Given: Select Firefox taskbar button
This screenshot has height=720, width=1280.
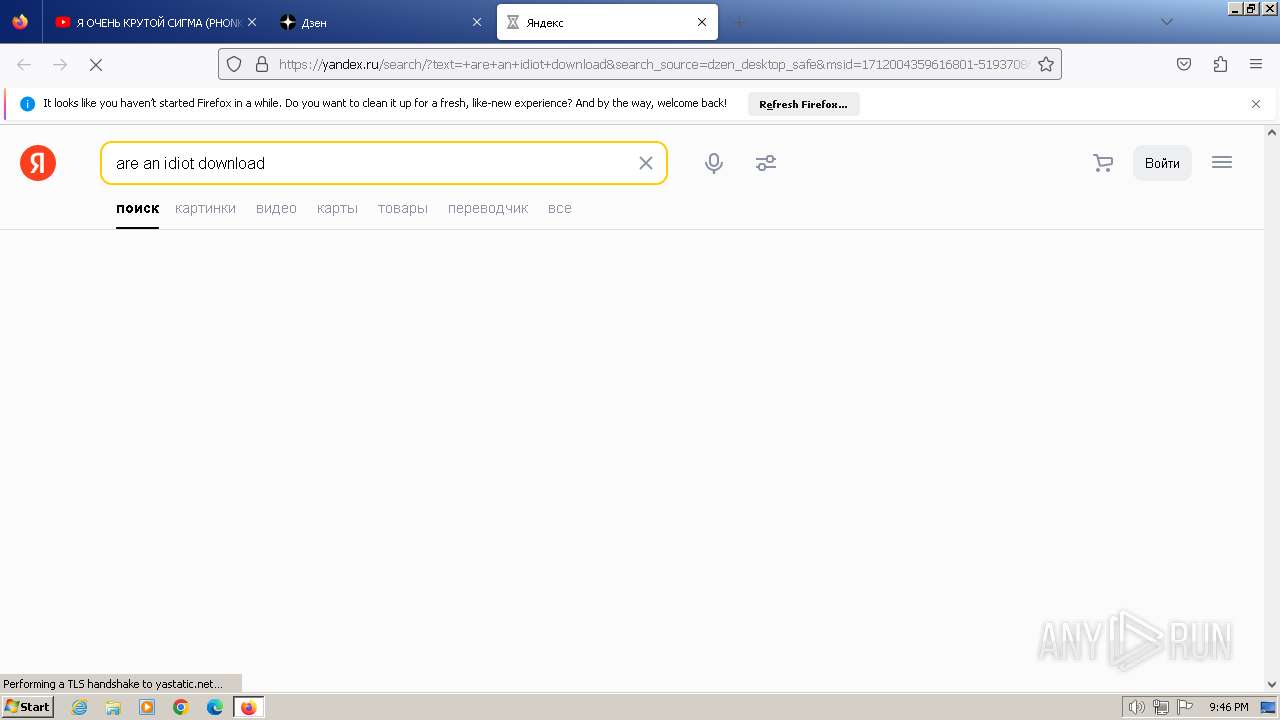Looking at the screenshot, I should click(x=249, y=707).
